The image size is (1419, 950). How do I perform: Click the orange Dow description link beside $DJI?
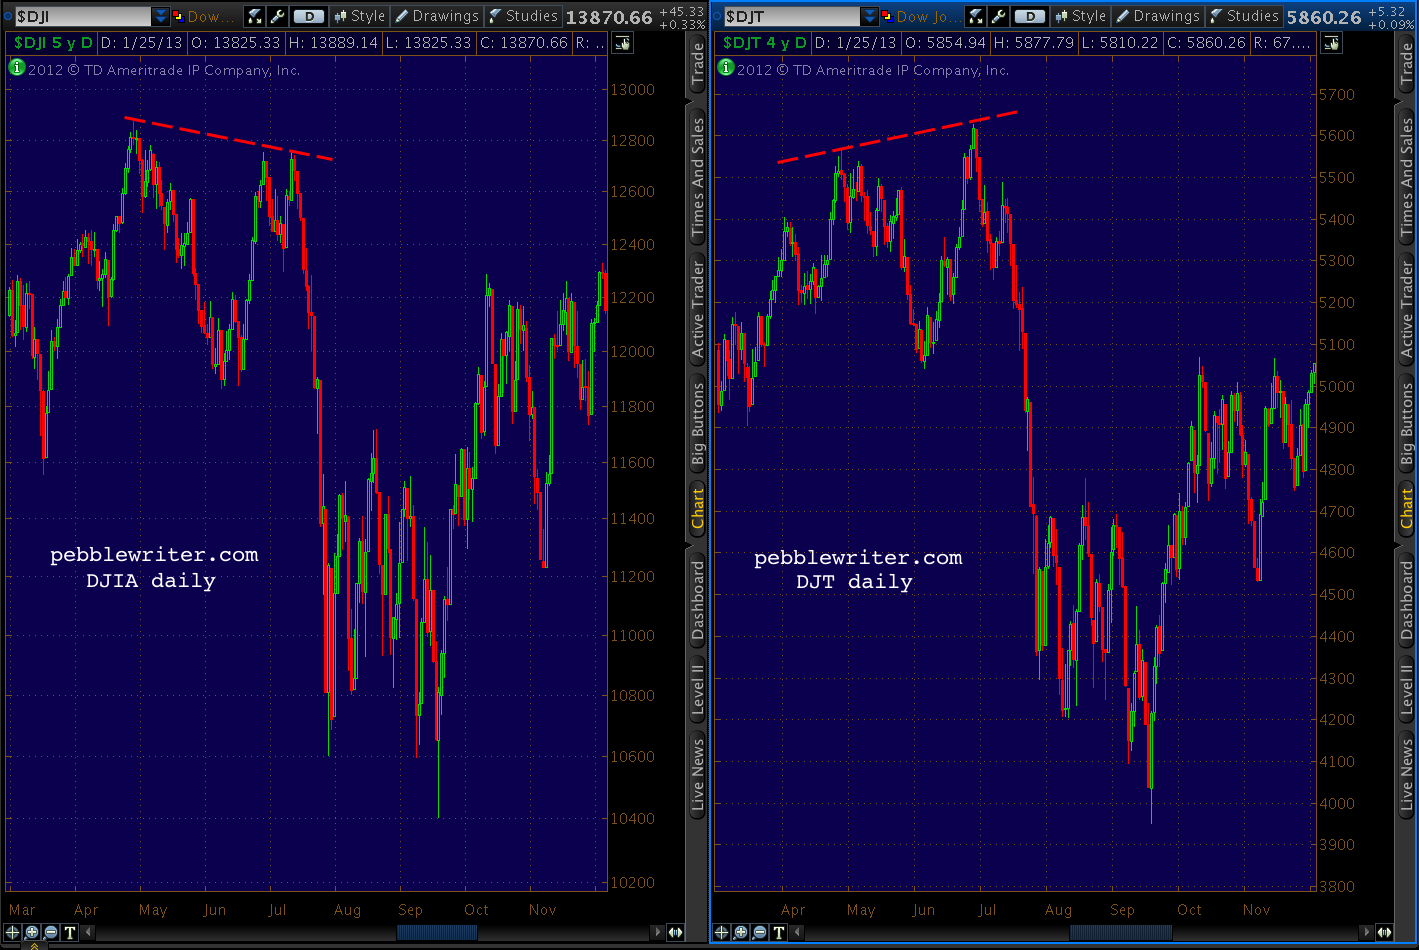[212, 16]
